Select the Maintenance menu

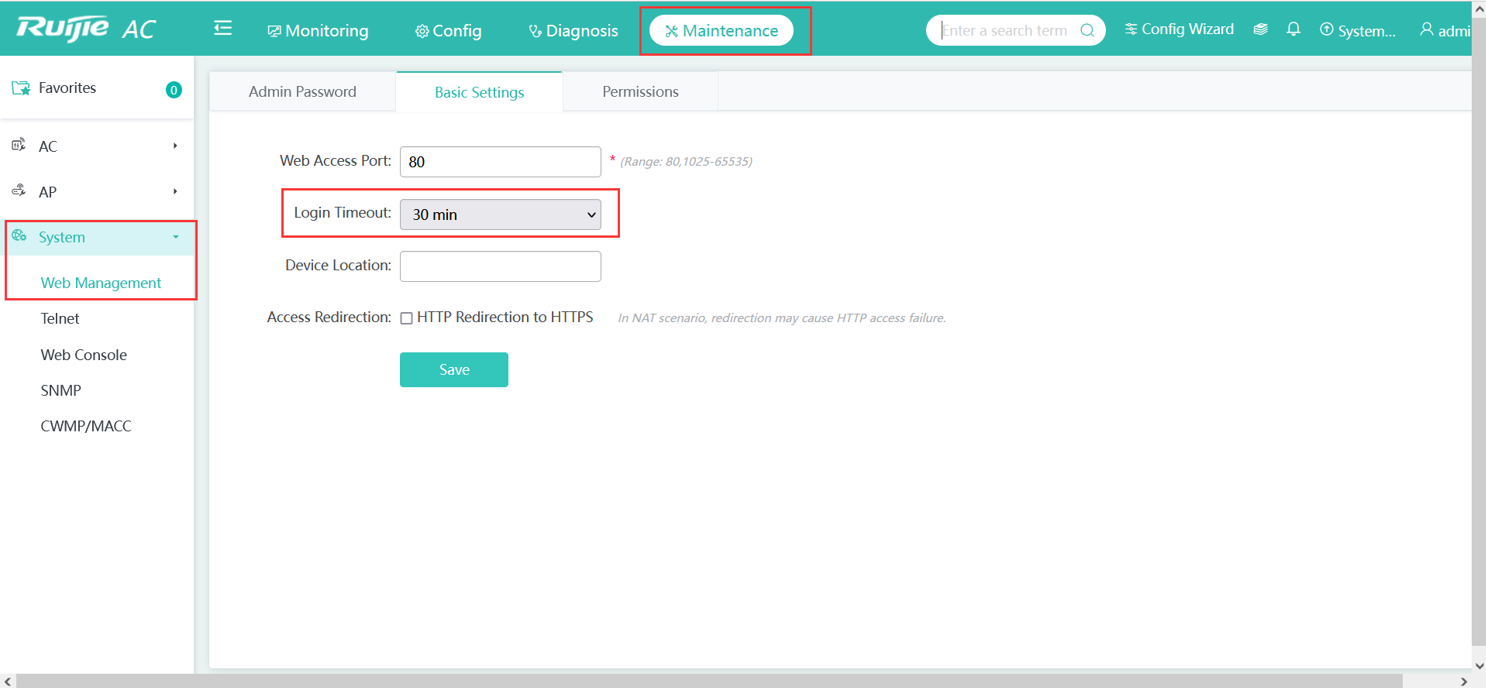click(x=721, y=31)
